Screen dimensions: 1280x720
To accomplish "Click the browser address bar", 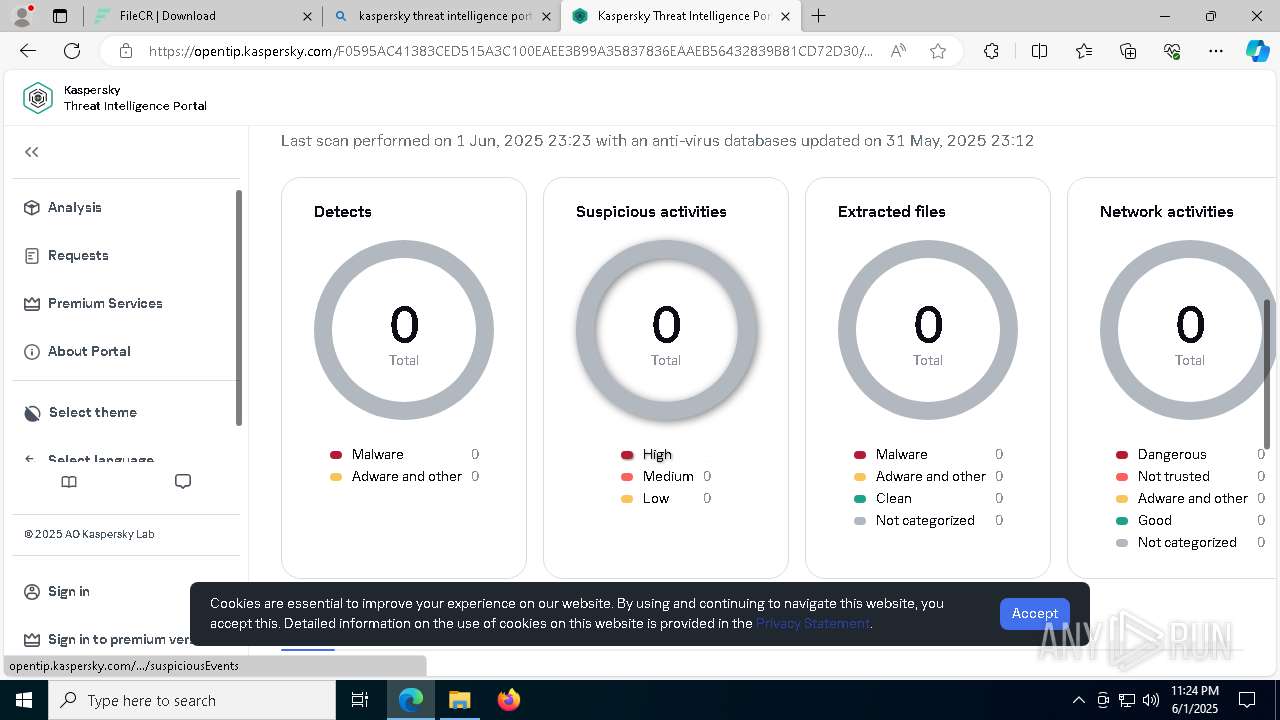I will pyautogui.click(x=510, y=51).
